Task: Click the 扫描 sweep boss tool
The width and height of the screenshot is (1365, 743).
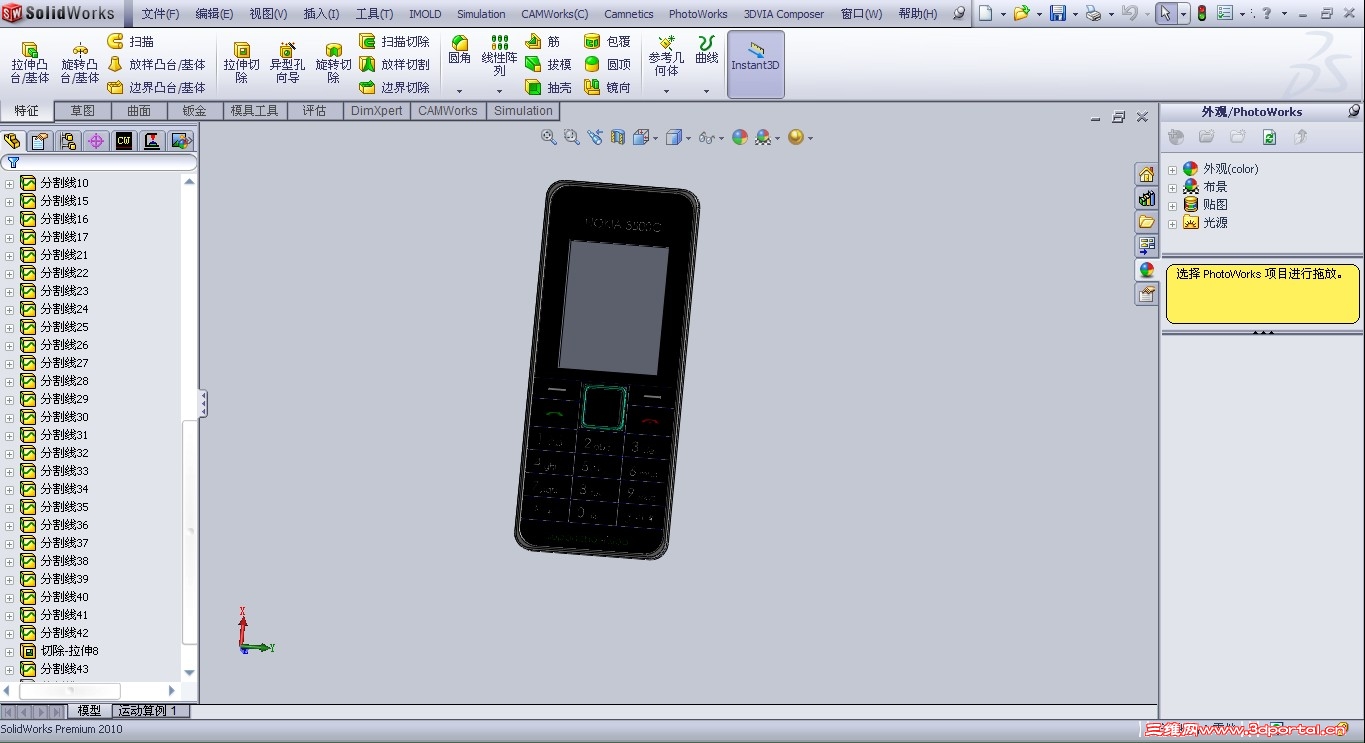Action: pyautogui.click(x=131, y=41)
